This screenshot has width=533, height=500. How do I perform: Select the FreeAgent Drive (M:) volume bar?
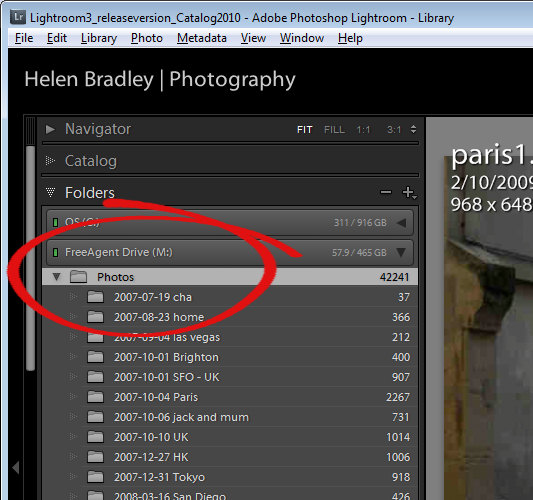pyautogui.click(x=230, y=253)
